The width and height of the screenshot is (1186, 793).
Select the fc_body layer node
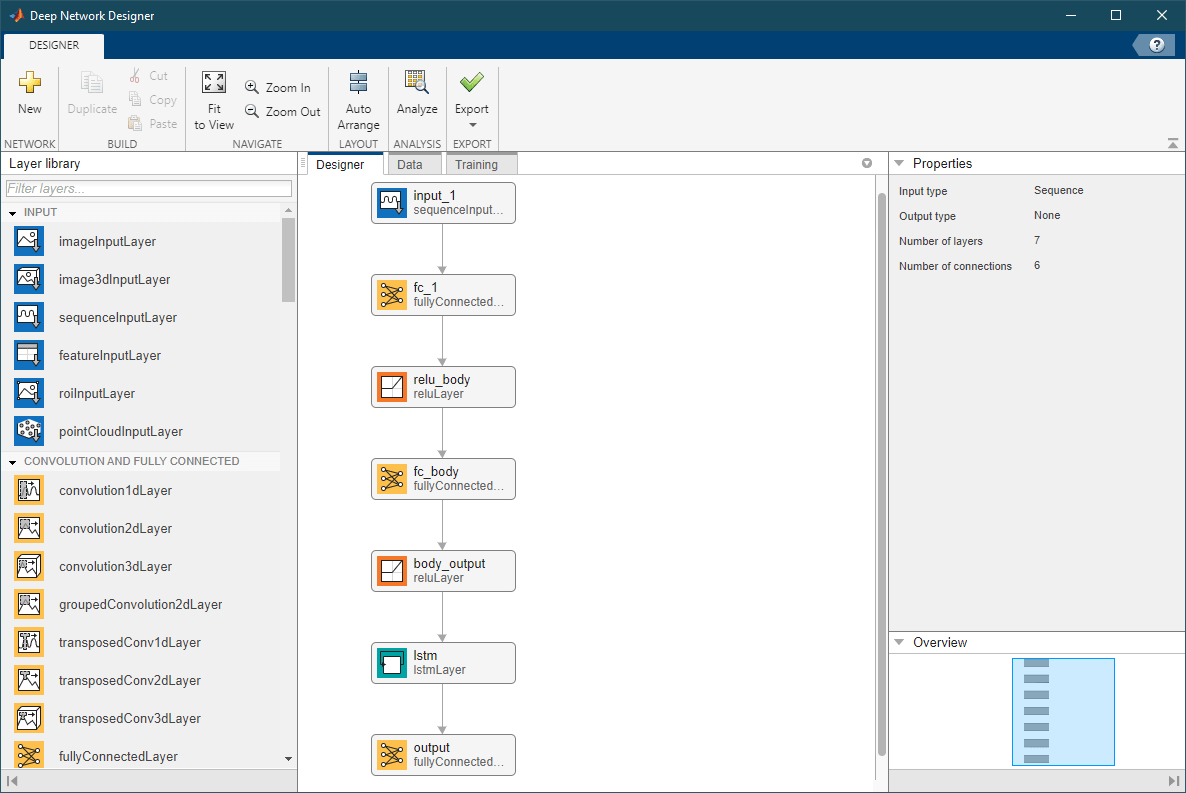tap(443, 479)
